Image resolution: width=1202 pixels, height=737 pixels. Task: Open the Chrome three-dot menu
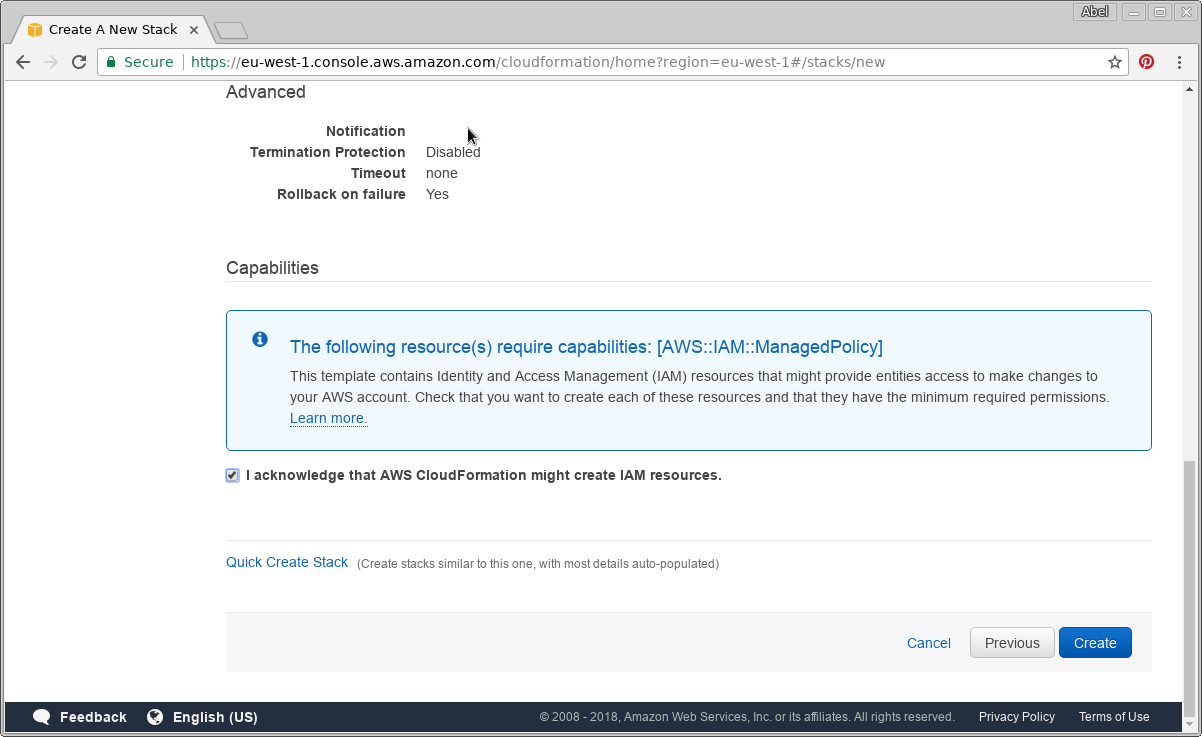(1180, 62)
